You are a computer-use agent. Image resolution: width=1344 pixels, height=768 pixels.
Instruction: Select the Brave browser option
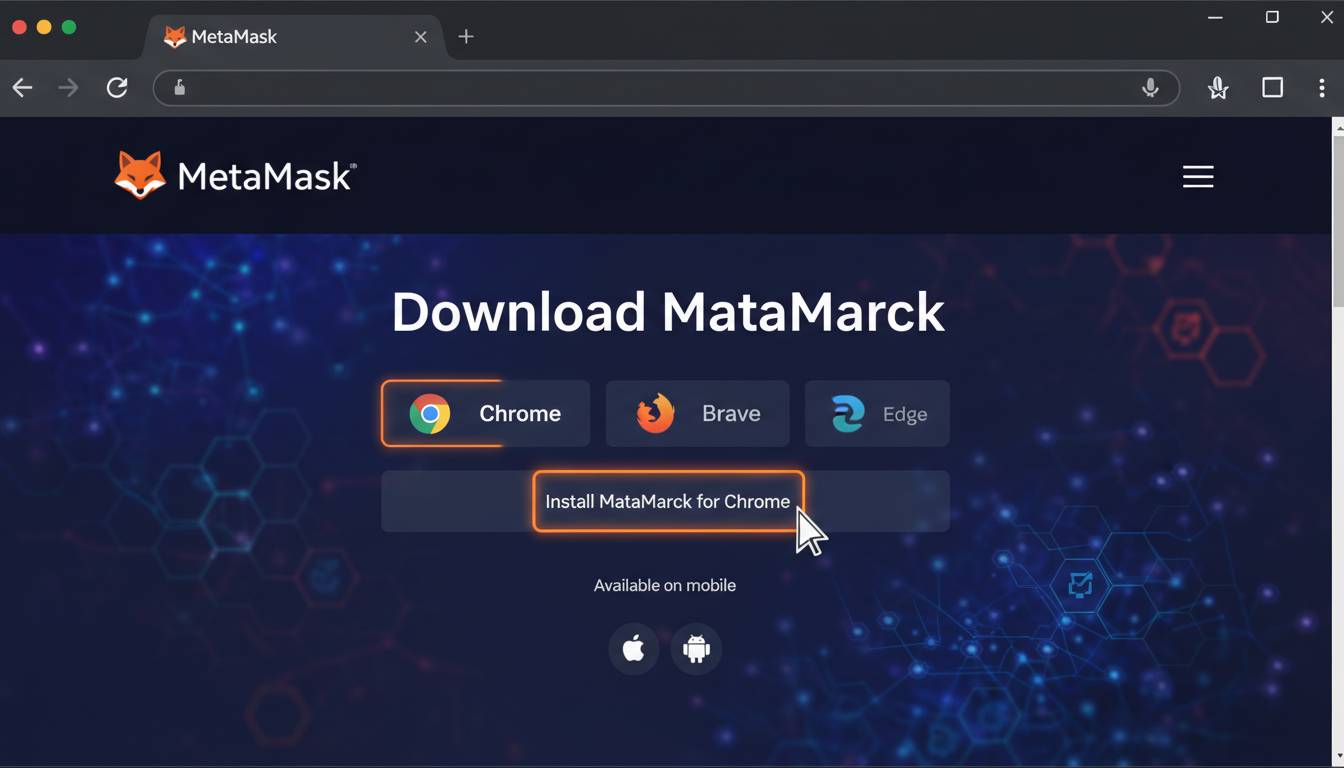click(x=697, y=413)
